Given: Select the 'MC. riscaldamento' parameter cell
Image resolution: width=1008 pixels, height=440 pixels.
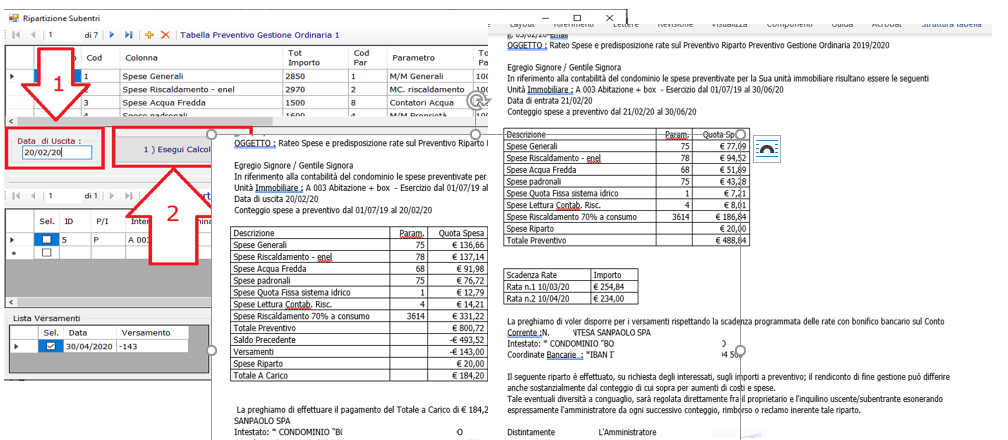Looking at the screenshot, I should click(429, 89).
